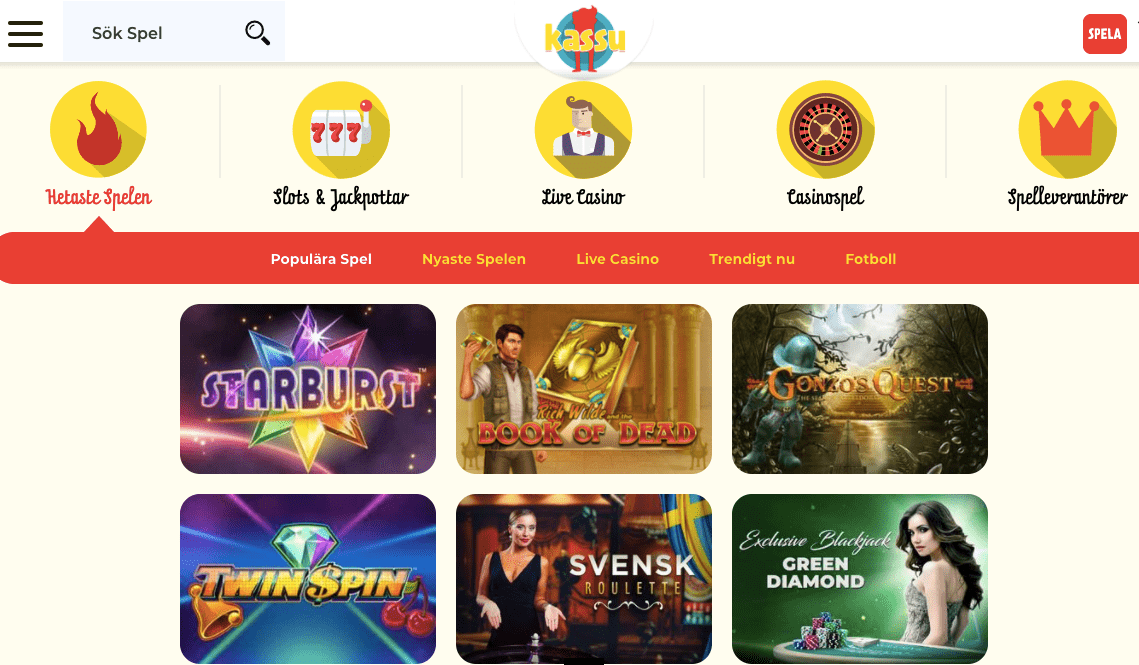
Task: Click the Kassu logo
Action: click(x=584, y=38)
